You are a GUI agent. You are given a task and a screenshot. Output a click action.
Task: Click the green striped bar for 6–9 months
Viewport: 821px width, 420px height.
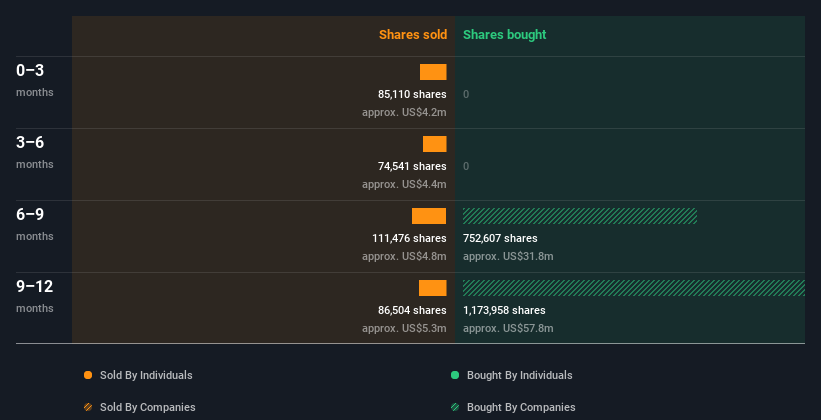(580, 216)
